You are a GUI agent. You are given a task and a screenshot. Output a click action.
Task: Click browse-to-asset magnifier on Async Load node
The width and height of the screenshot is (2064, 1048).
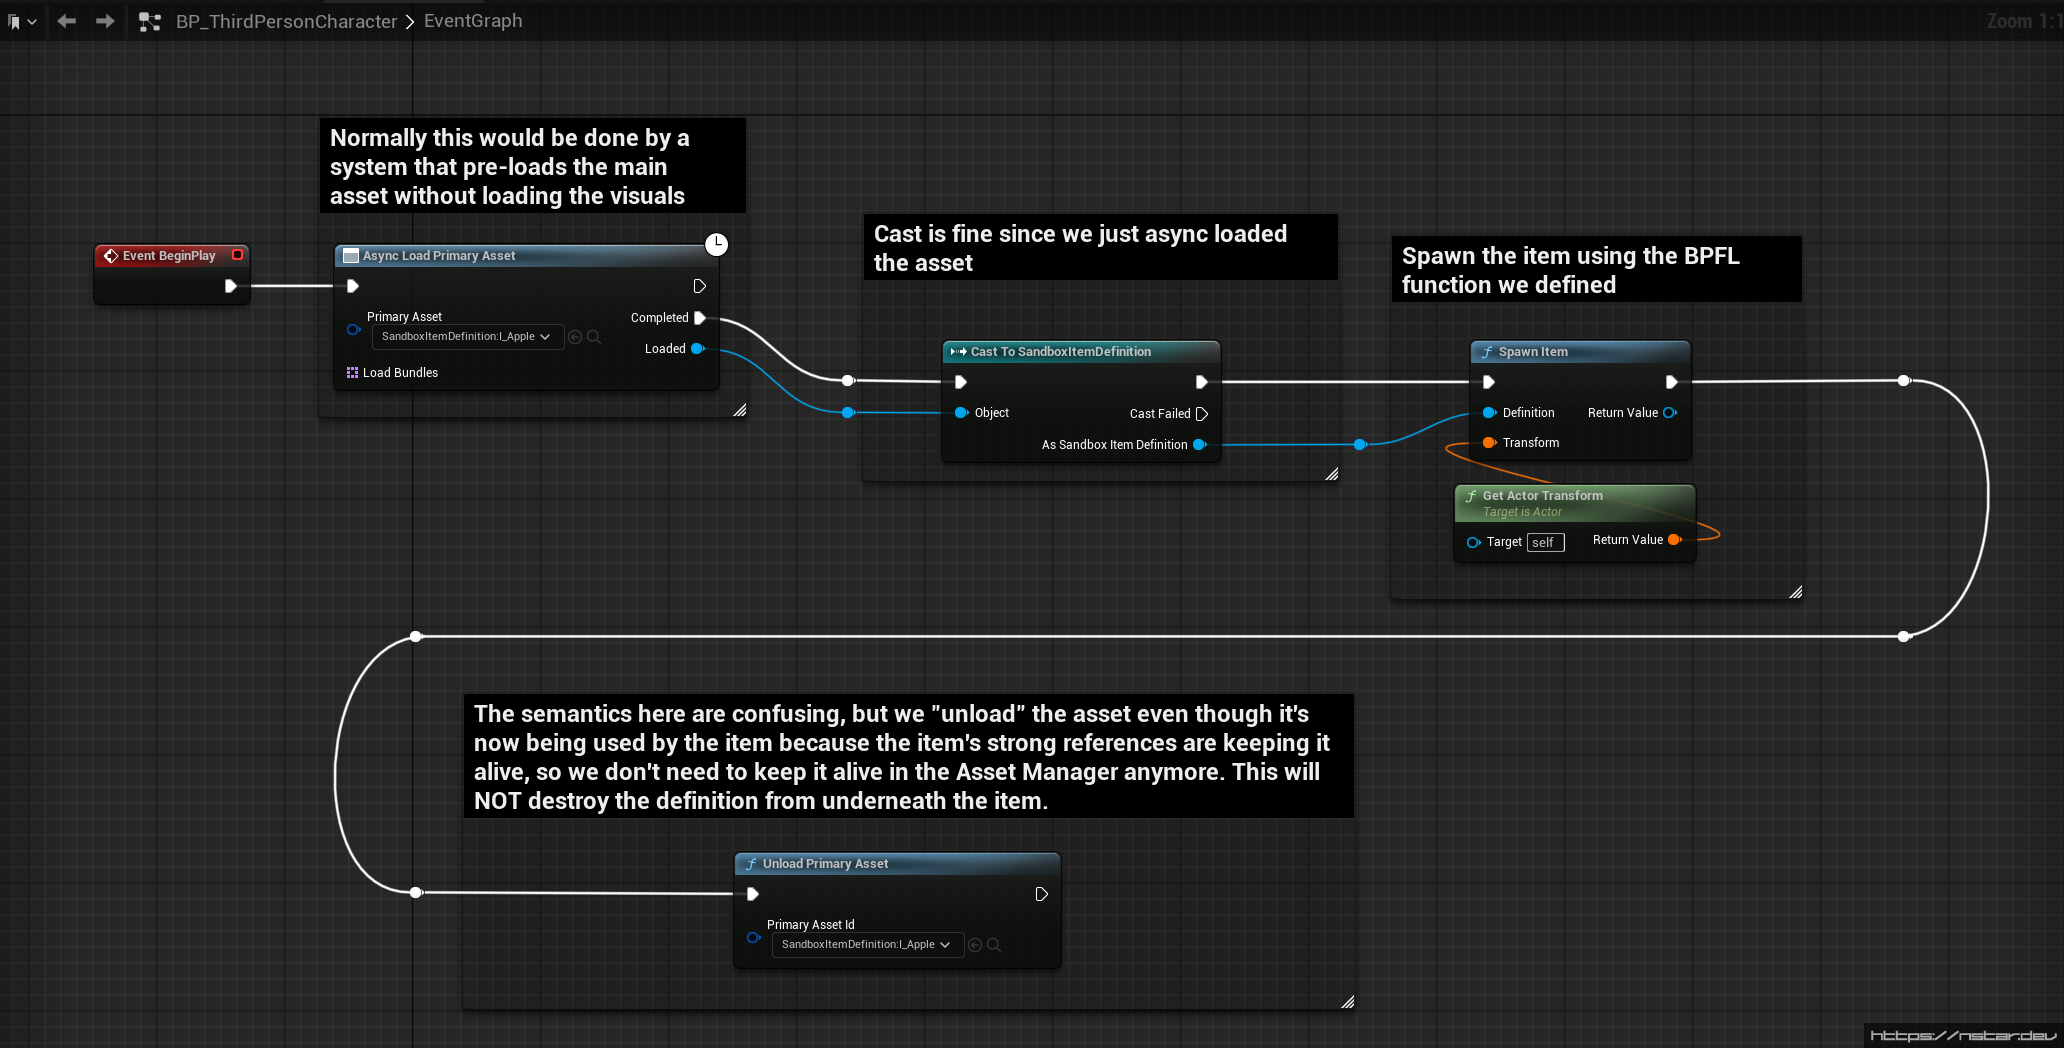pyautogui.click(x=594, y=337)
